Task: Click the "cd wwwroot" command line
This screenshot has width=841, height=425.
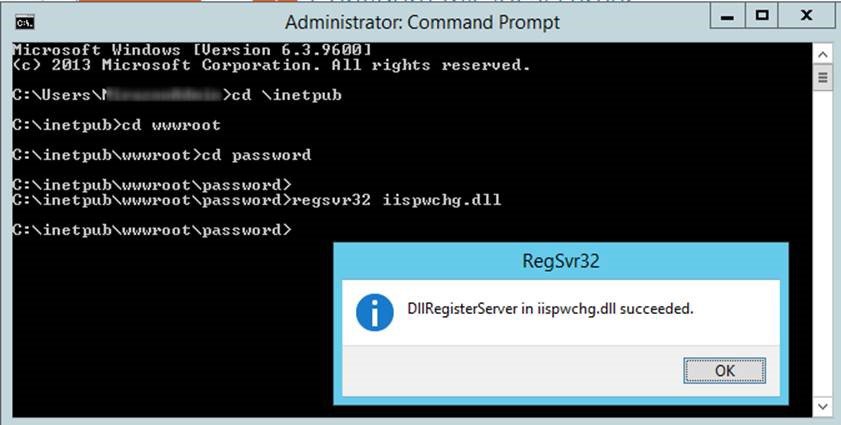Action: click(x=116, y=125)
